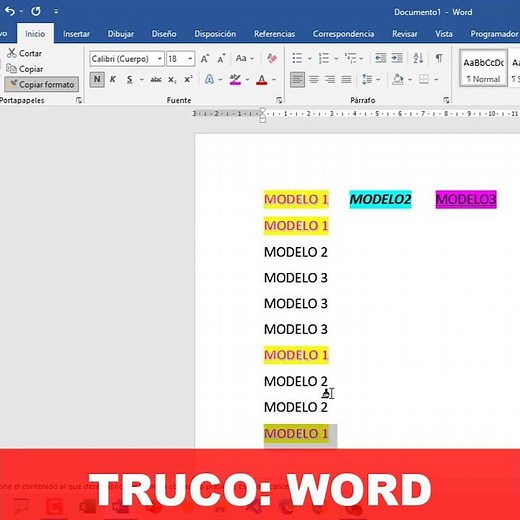Center text alignment icon
The height and width of the screenshot is (520, 520).
[x=314, y=79]
